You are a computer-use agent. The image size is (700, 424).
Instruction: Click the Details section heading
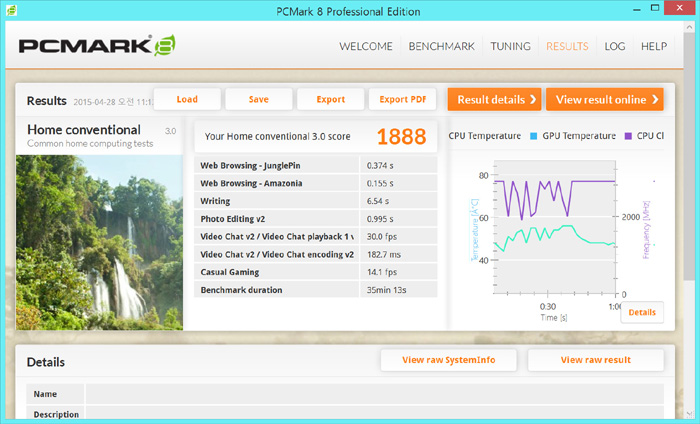tap(46, 362)
